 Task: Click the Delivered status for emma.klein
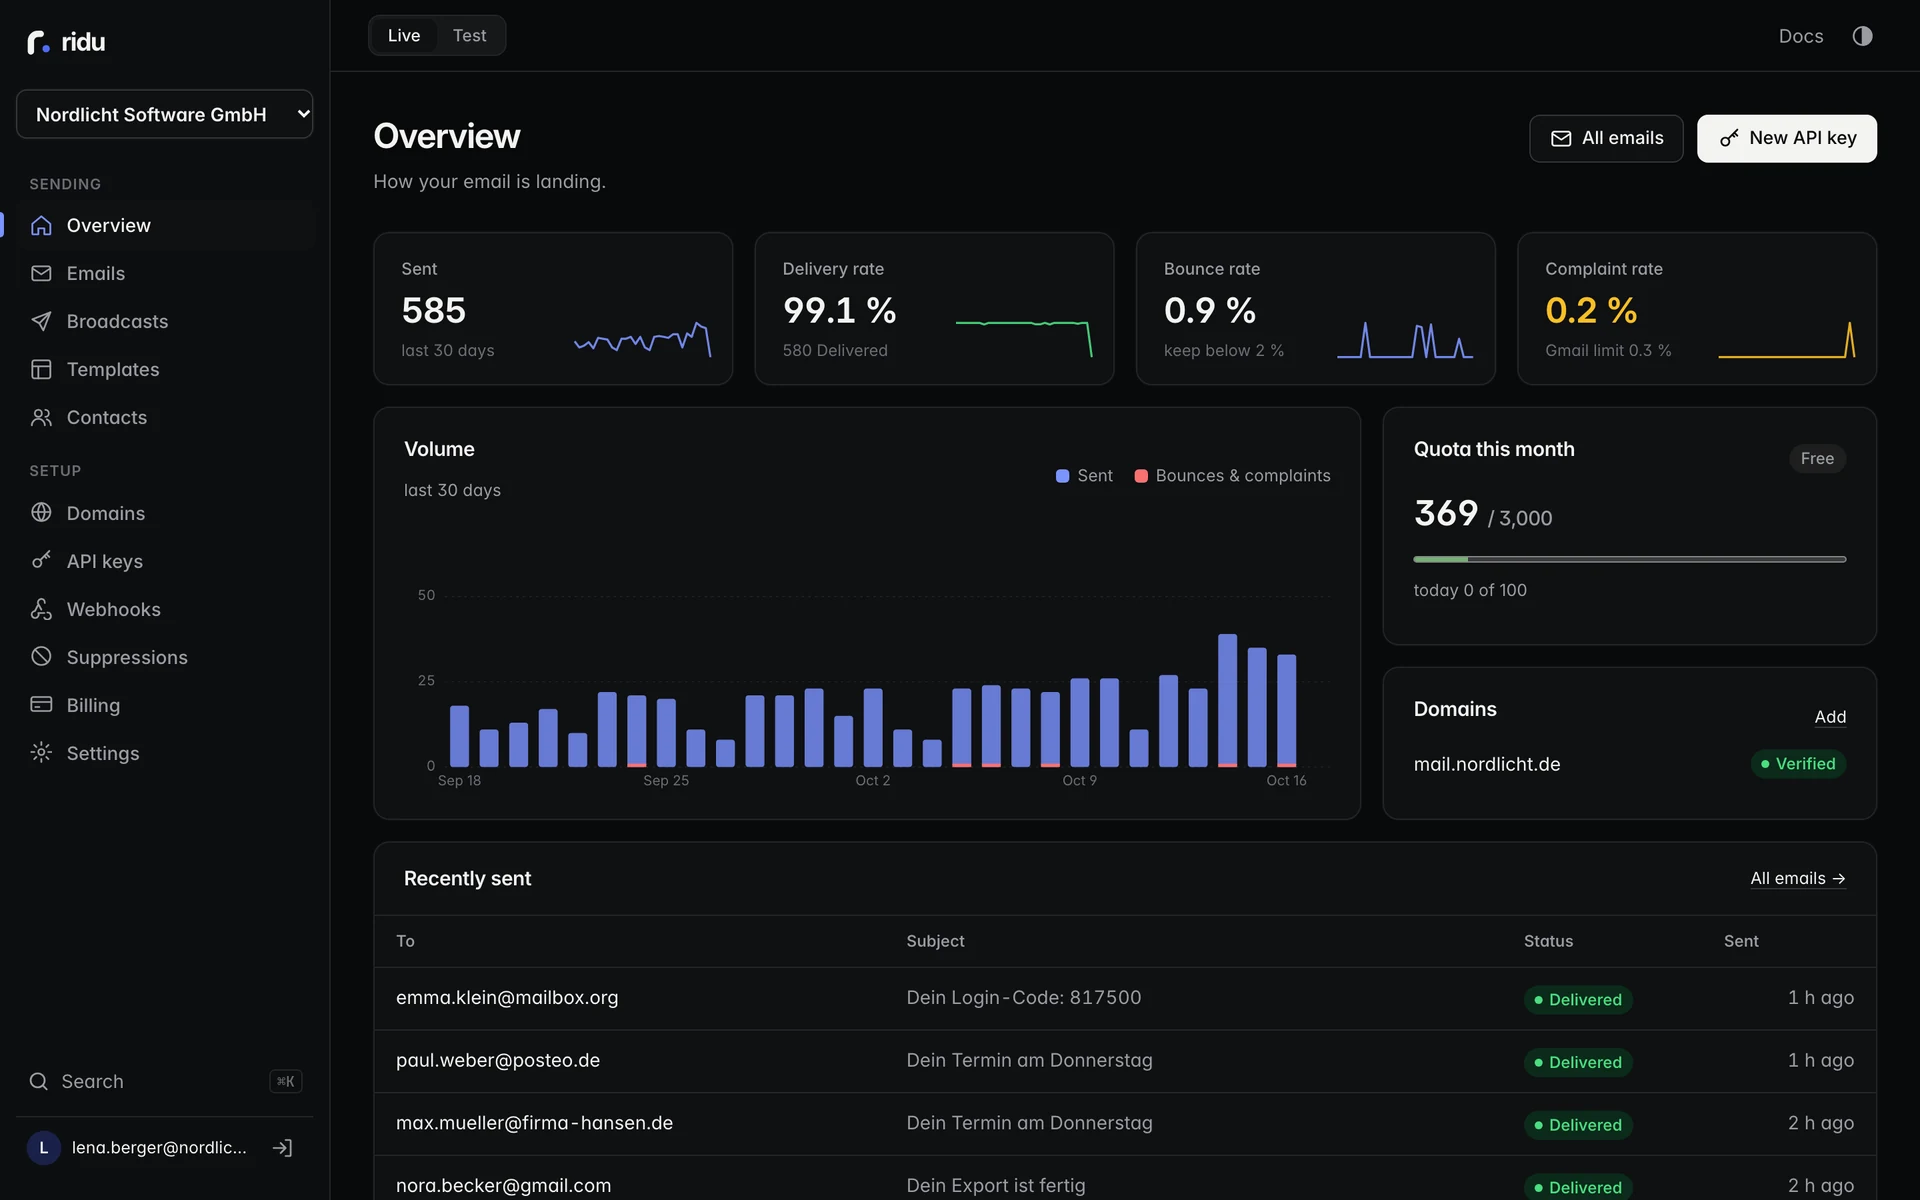[1578, 1000]
